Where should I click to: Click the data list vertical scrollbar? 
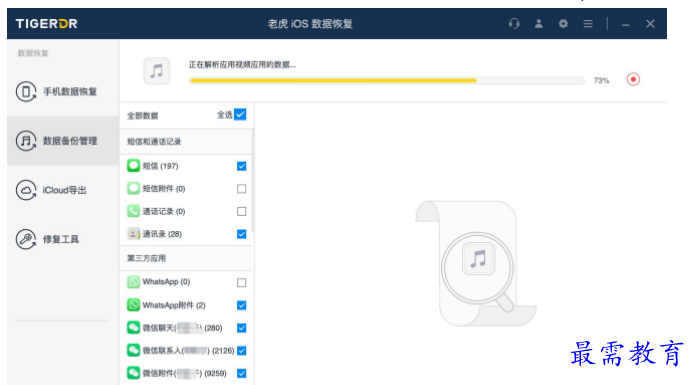click(x=252, y=181)
